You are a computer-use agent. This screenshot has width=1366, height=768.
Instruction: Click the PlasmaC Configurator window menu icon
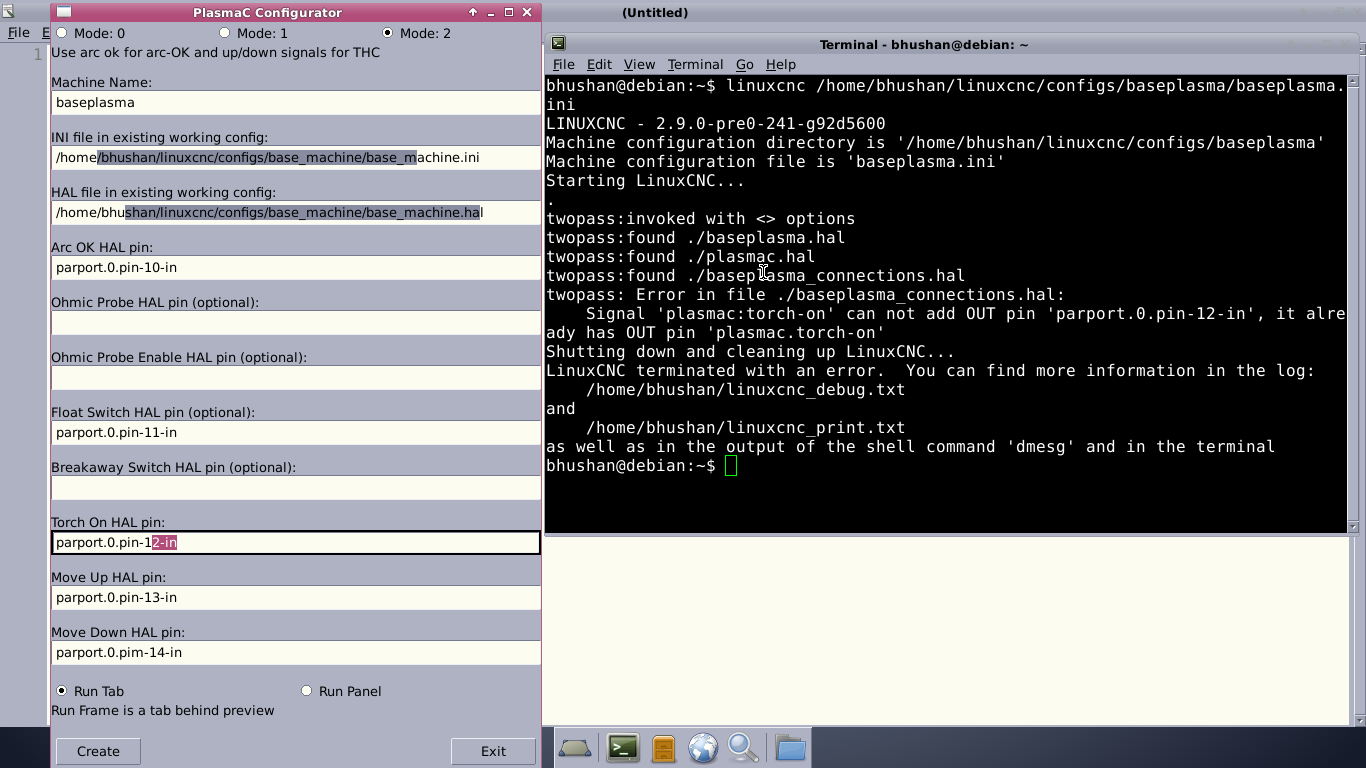[64, 12]
